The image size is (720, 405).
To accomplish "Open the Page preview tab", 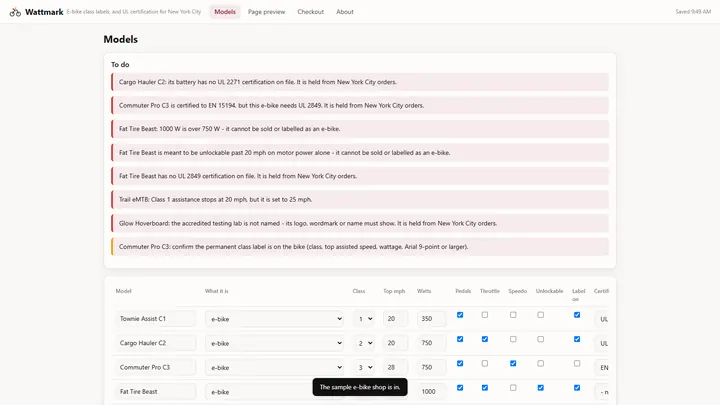I will [x=266, y=12].
